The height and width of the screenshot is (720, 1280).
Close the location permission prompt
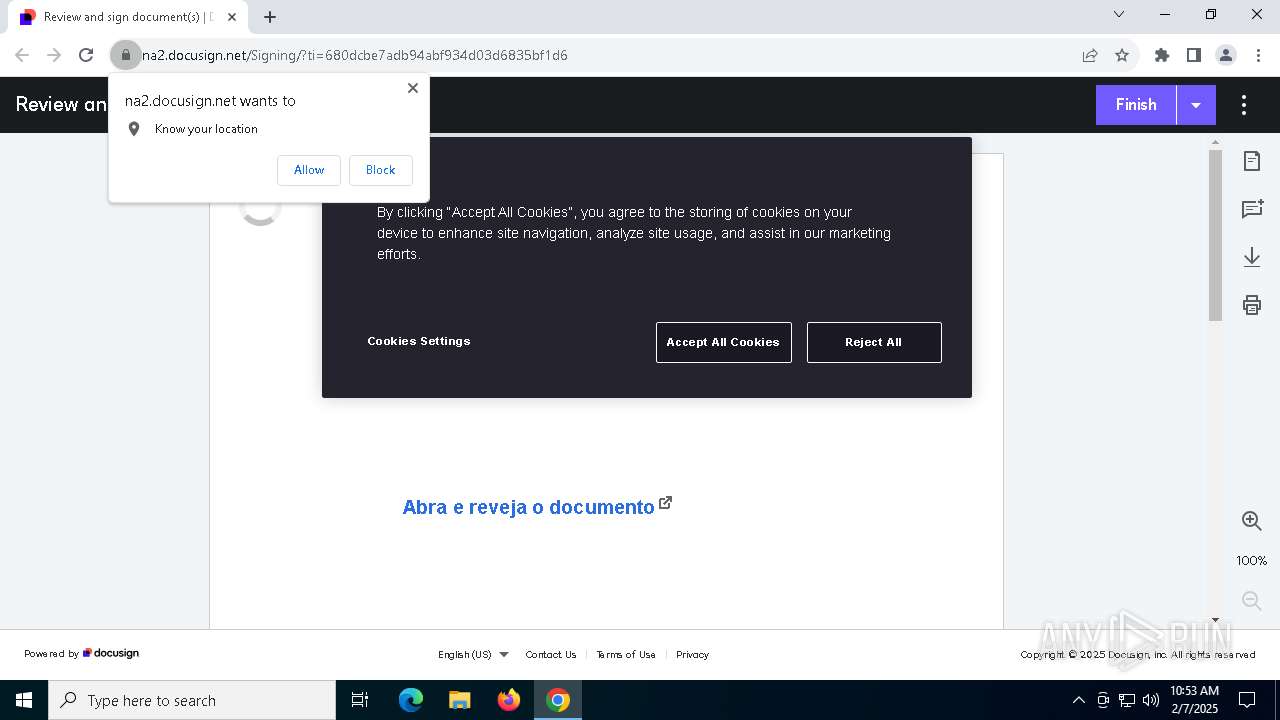click(413, 88)
